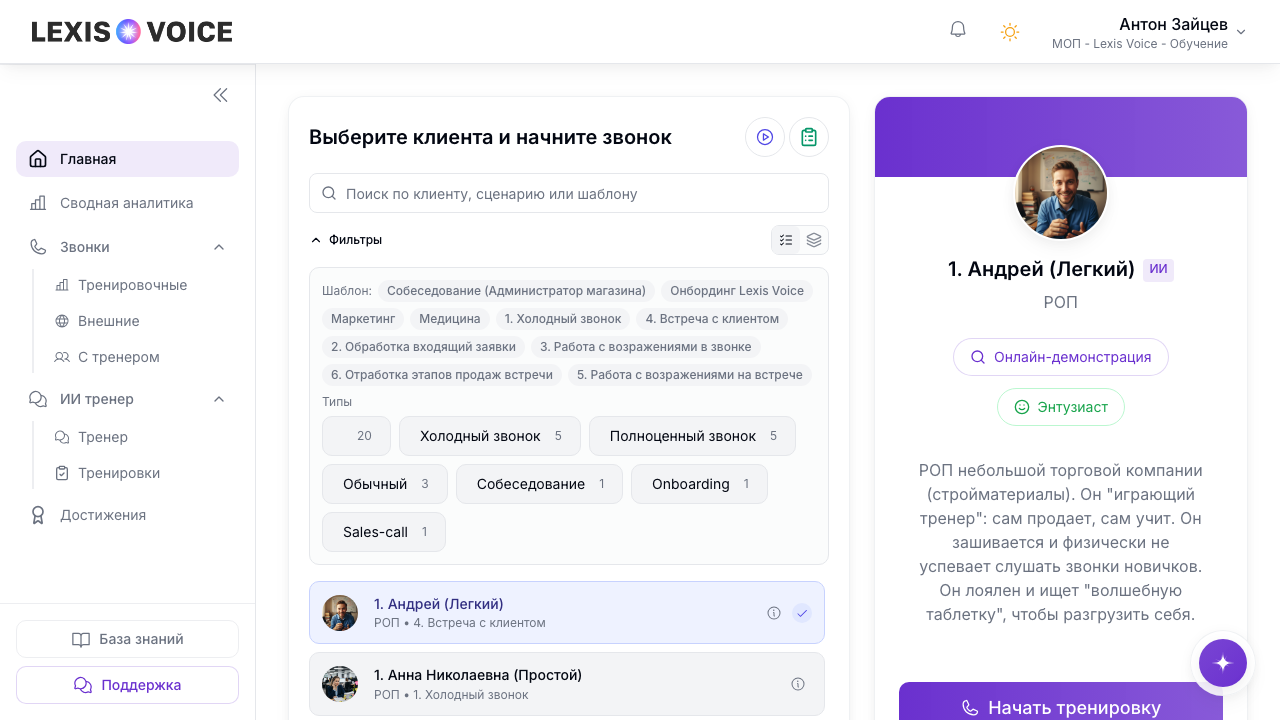Open the notifications bell
The height and width of the screenshot is (720, 1280).
[x=958, y=30]
